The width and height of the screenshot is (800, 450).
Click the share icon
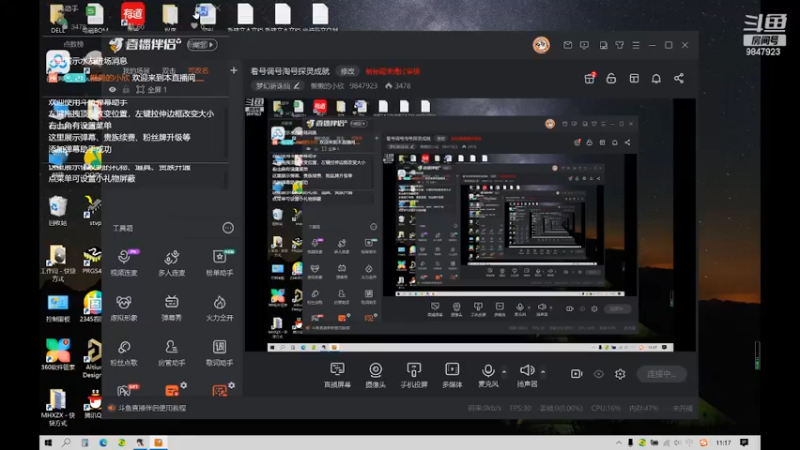coord(679,78)
